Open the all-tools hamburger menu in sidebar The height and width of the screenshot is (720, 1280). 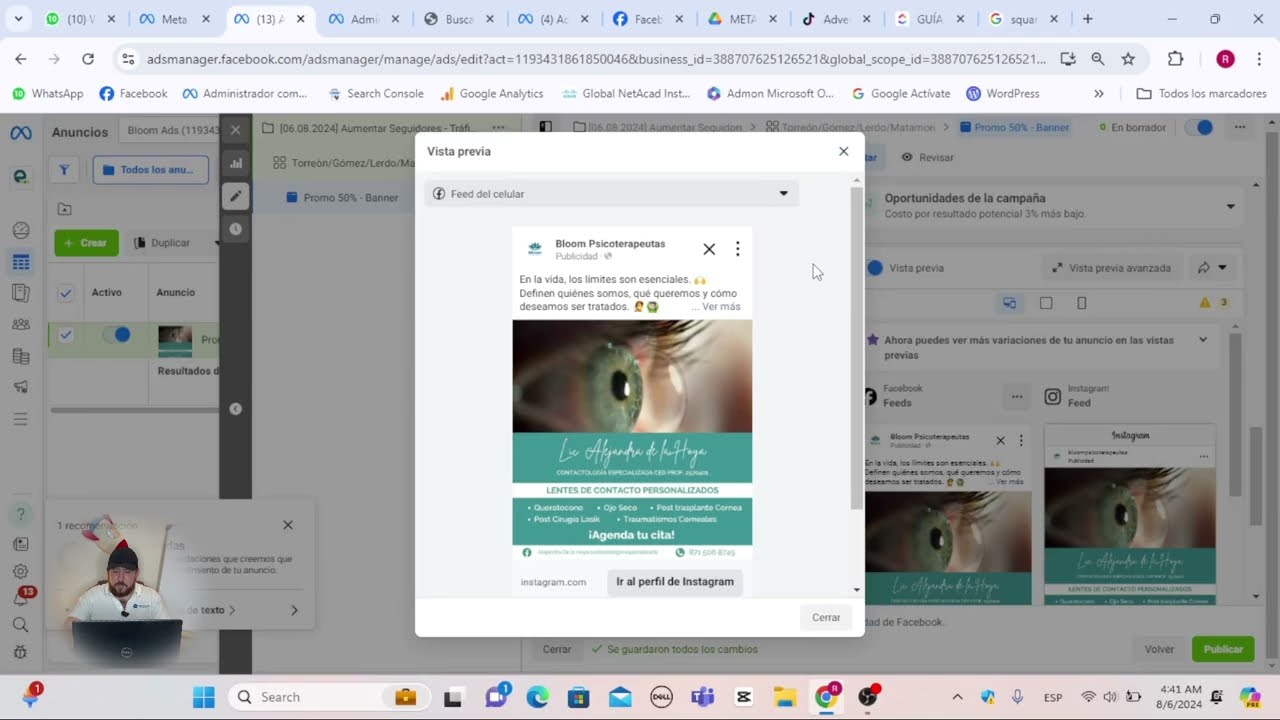[x=20, y=419]
